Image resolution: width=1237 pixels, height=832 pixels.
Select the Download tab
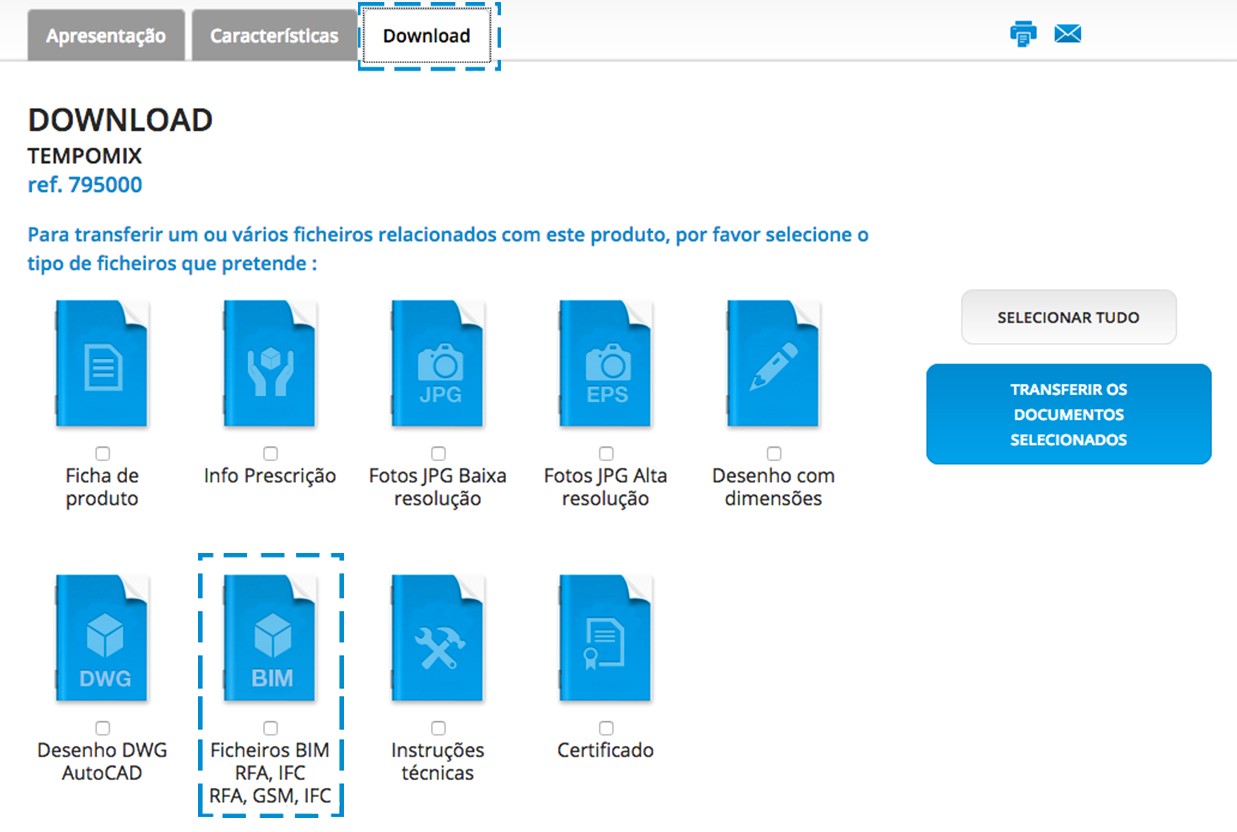pos(427,36)
